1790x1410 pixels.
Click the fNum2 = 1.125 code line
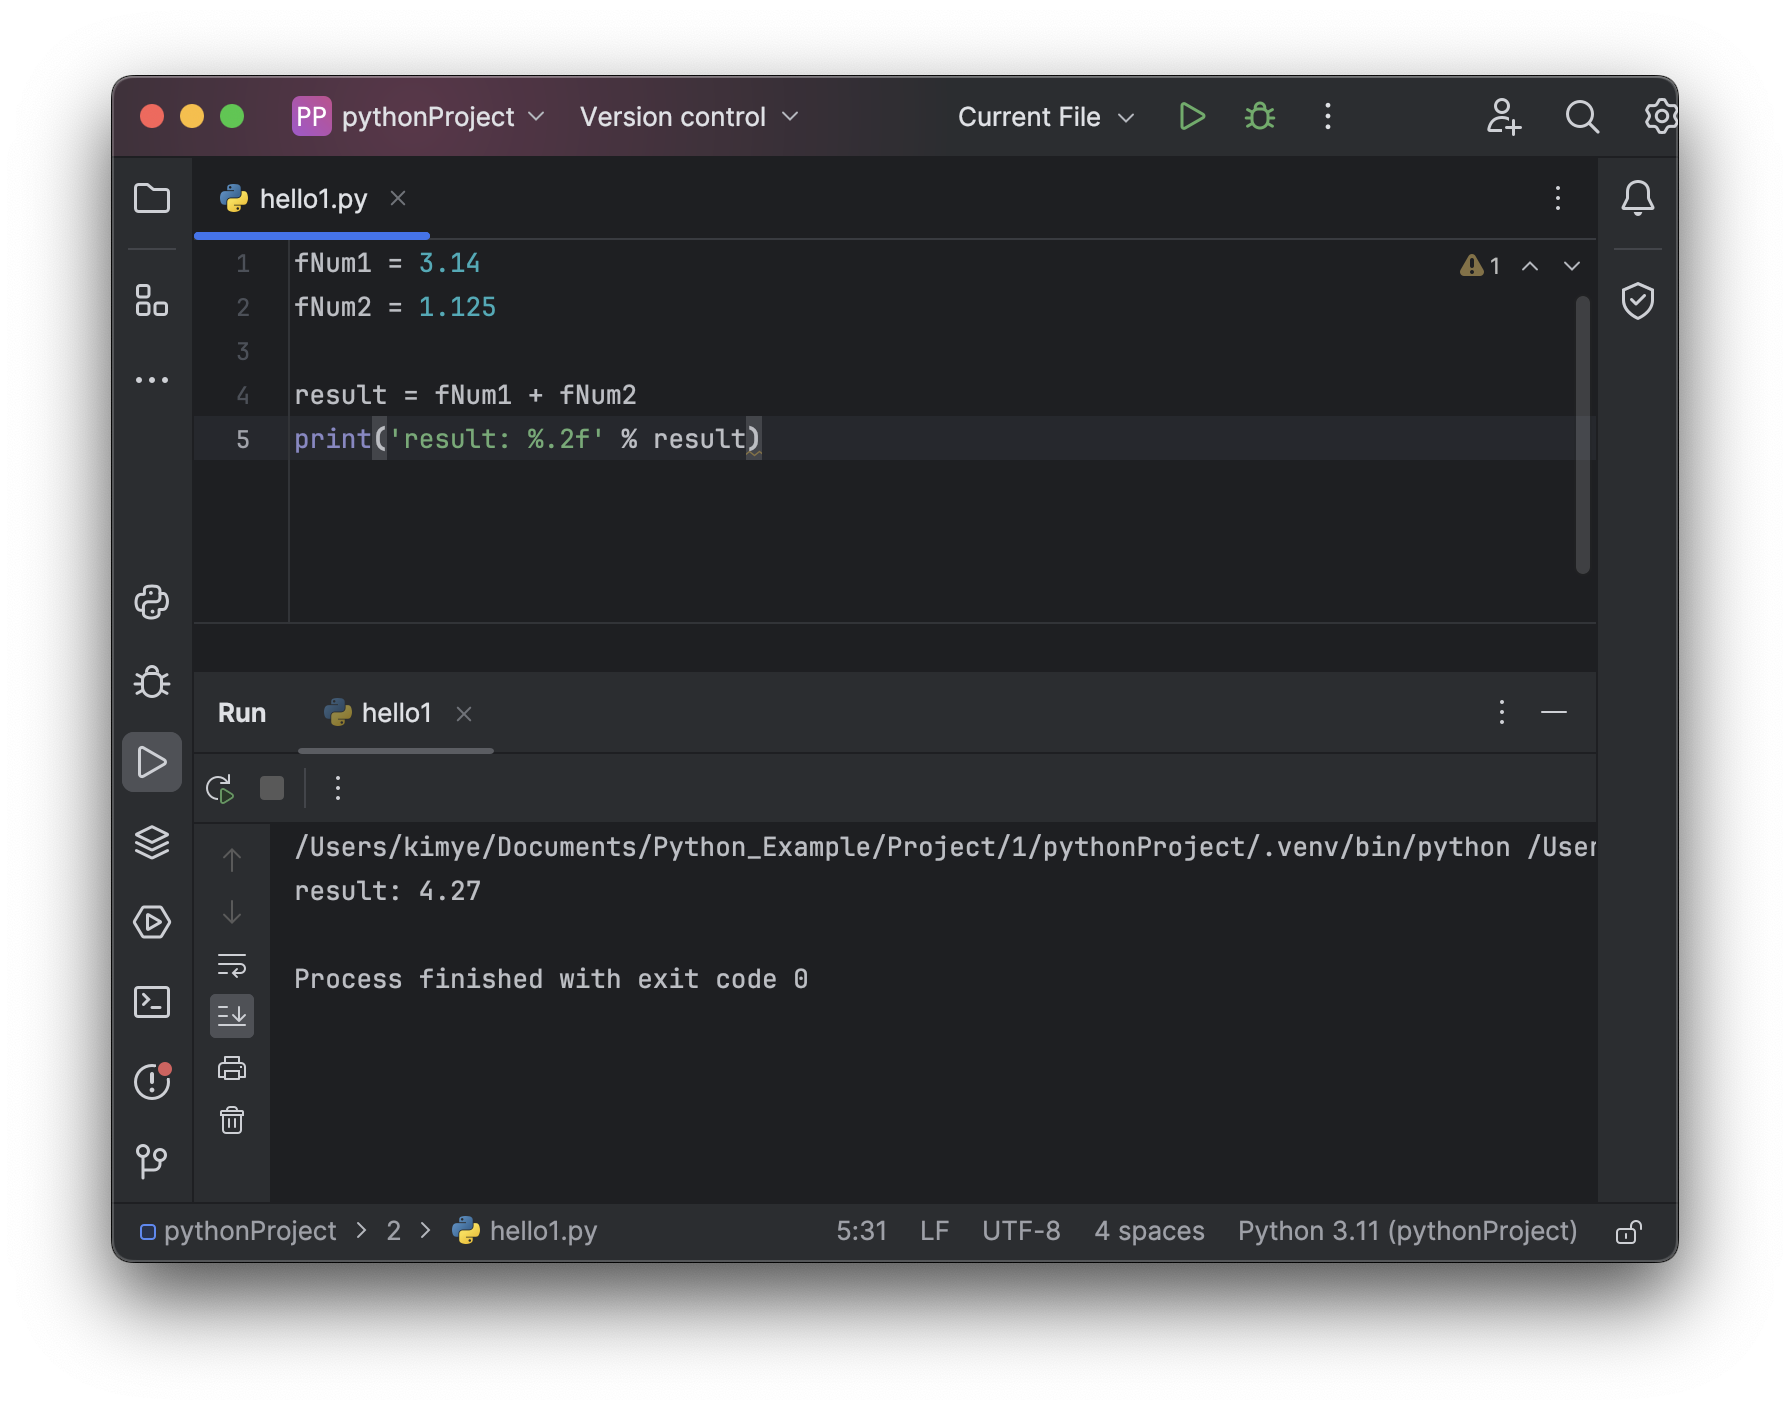click(x=395, y=307)
